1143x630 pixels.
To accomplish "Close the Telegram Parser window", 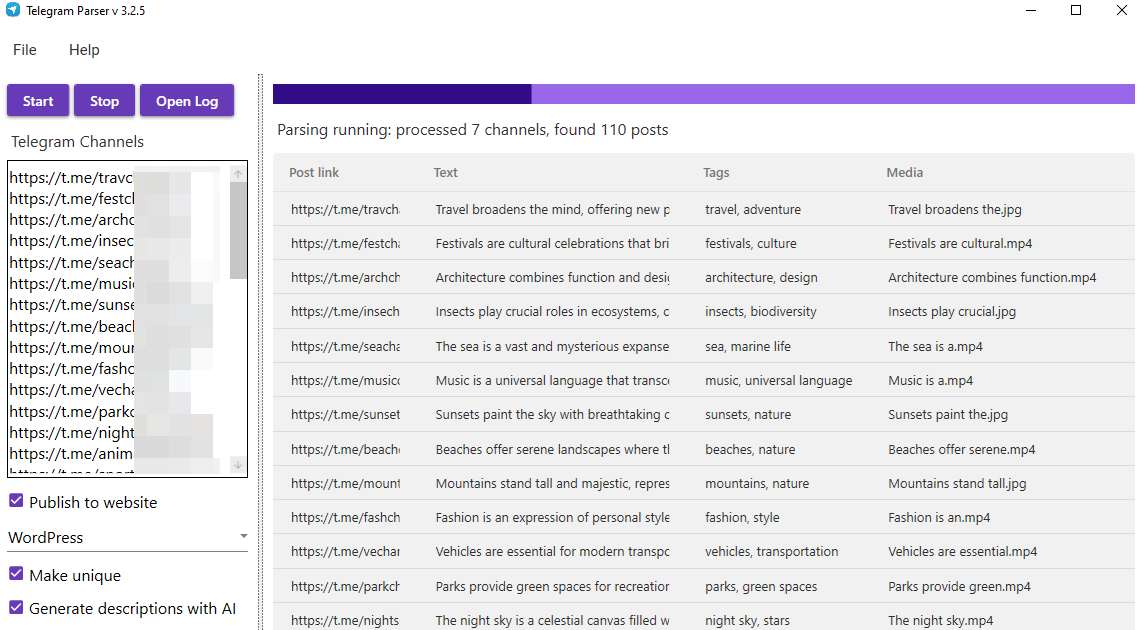I will click(1122, 10).
